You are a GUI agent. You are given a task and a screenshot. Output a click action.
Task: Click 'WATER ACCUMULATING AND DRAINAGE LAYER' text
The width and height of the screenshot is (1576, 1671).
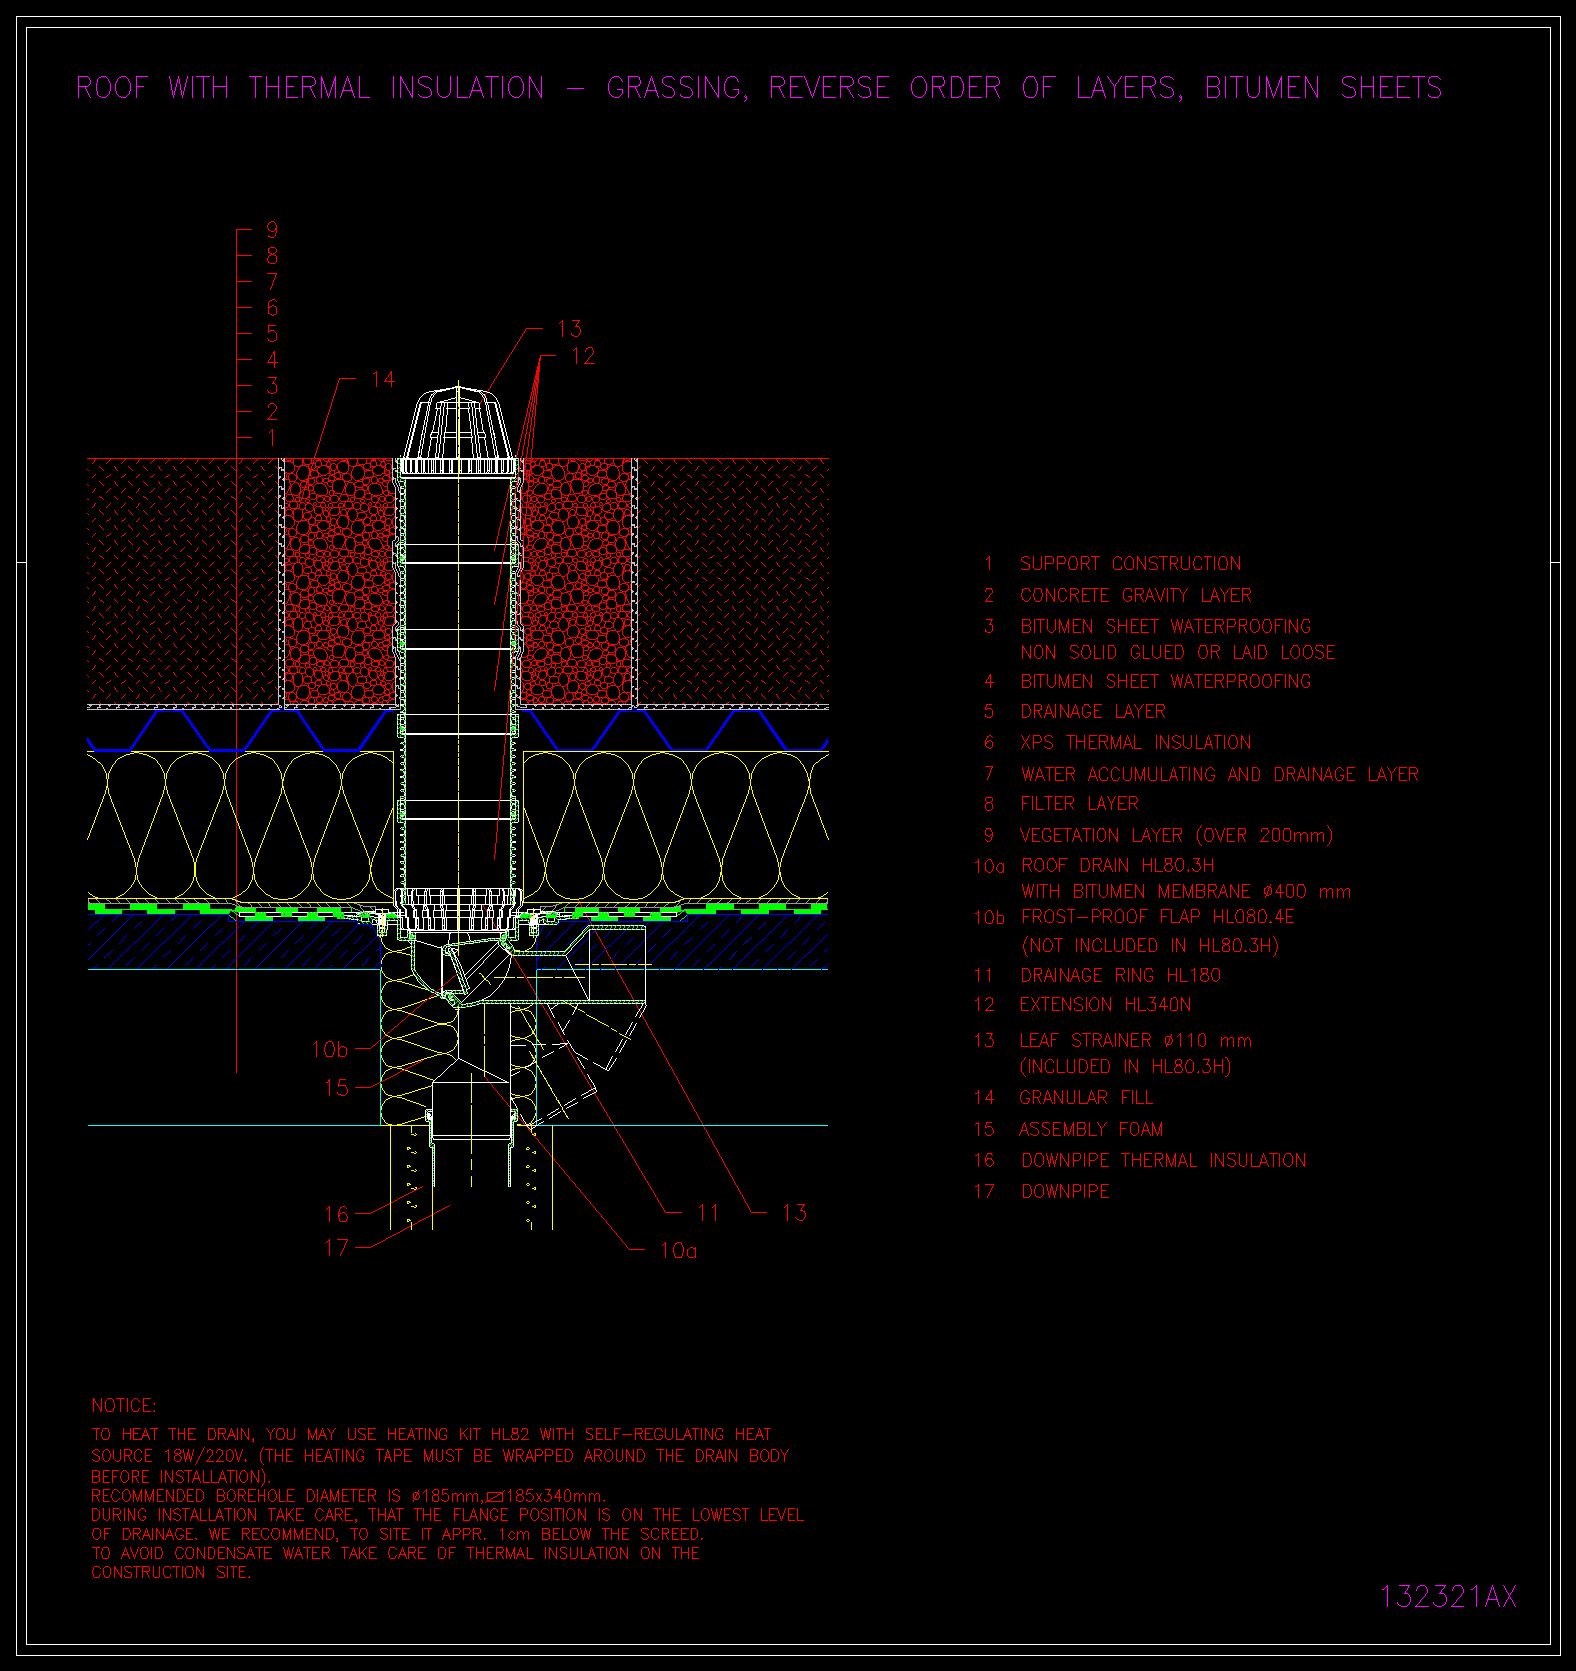[1219, 775]
